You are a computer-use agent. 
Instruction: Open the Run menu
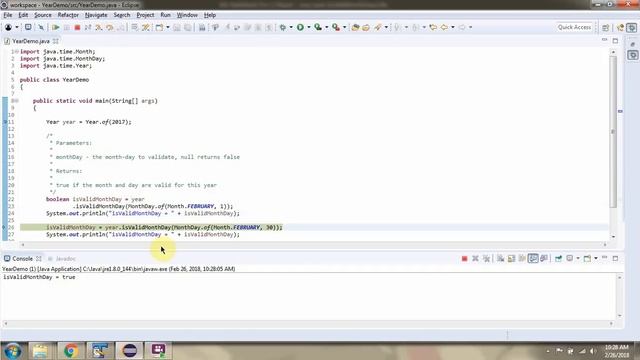coord(165,15)
